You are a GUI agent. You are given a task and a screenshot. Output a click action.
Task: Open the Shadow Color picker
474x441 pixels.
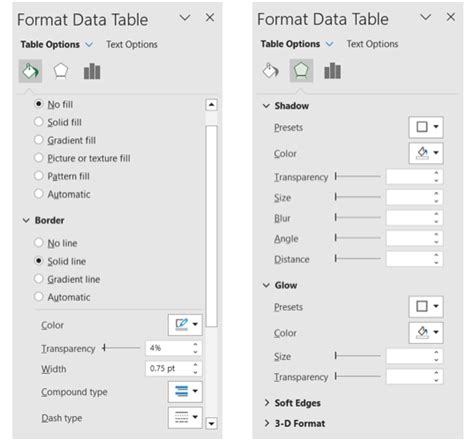tap(426, 153)
